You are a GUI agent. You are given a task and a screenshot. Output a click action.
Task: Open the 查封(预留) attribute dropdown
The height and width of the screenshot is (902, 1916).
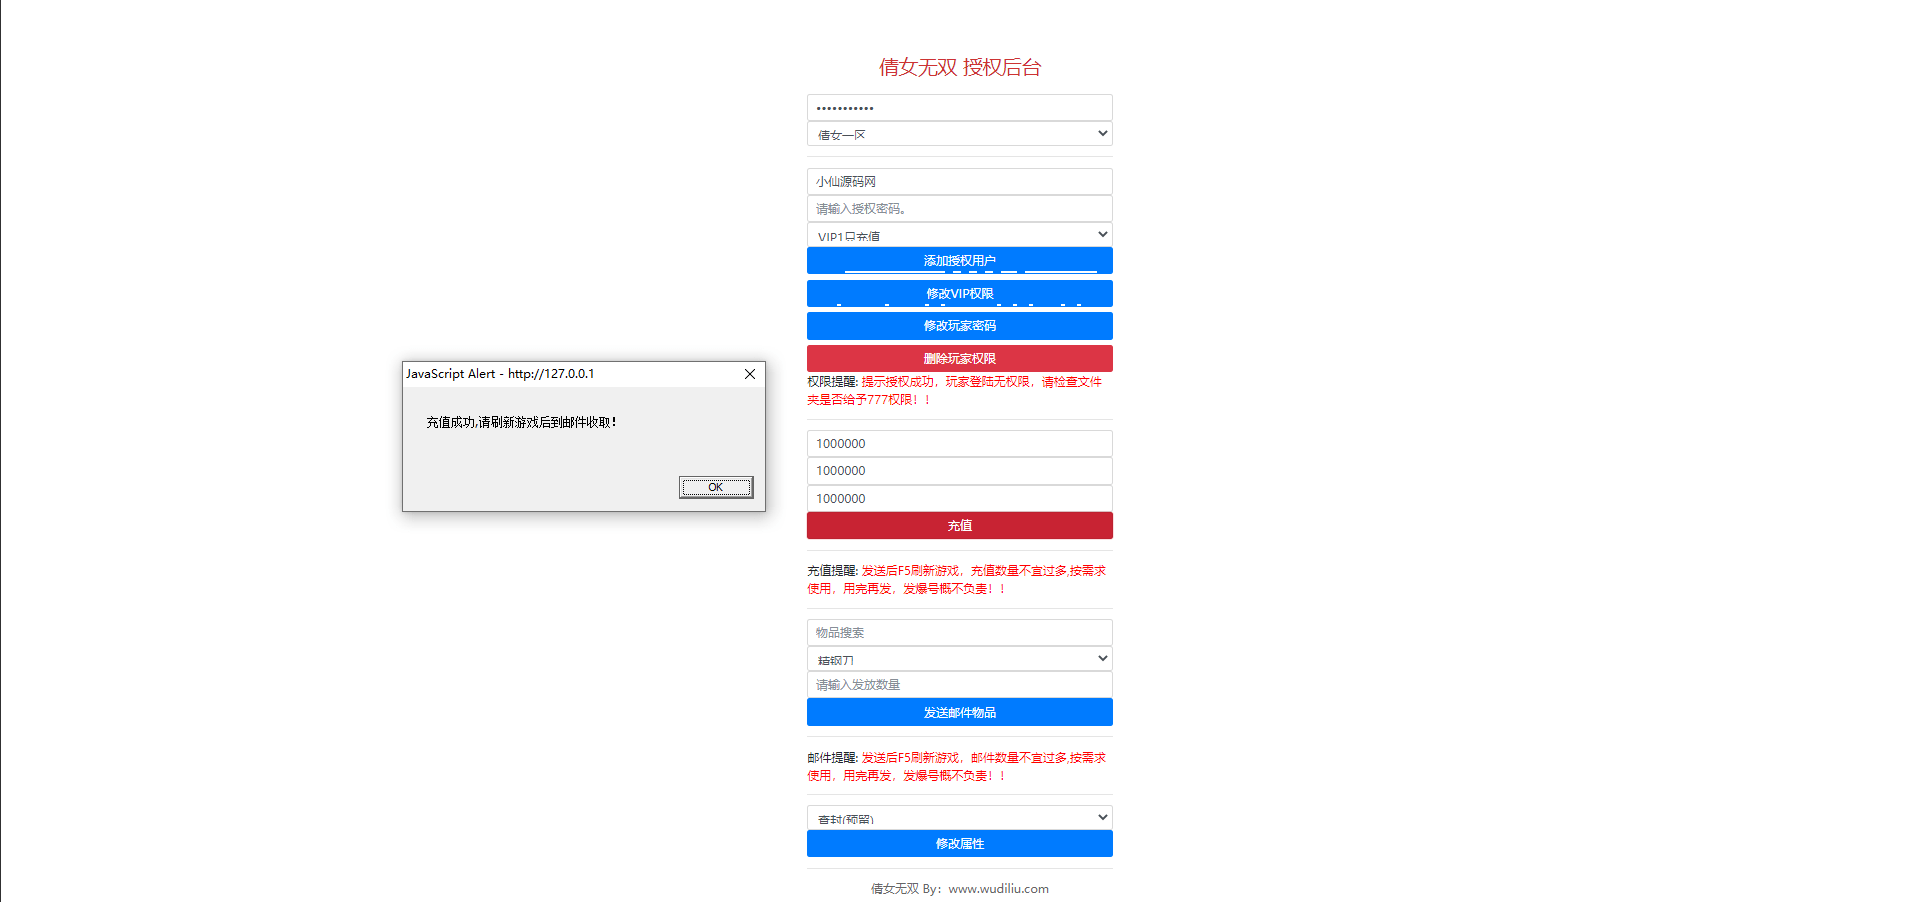pos(960,818)
